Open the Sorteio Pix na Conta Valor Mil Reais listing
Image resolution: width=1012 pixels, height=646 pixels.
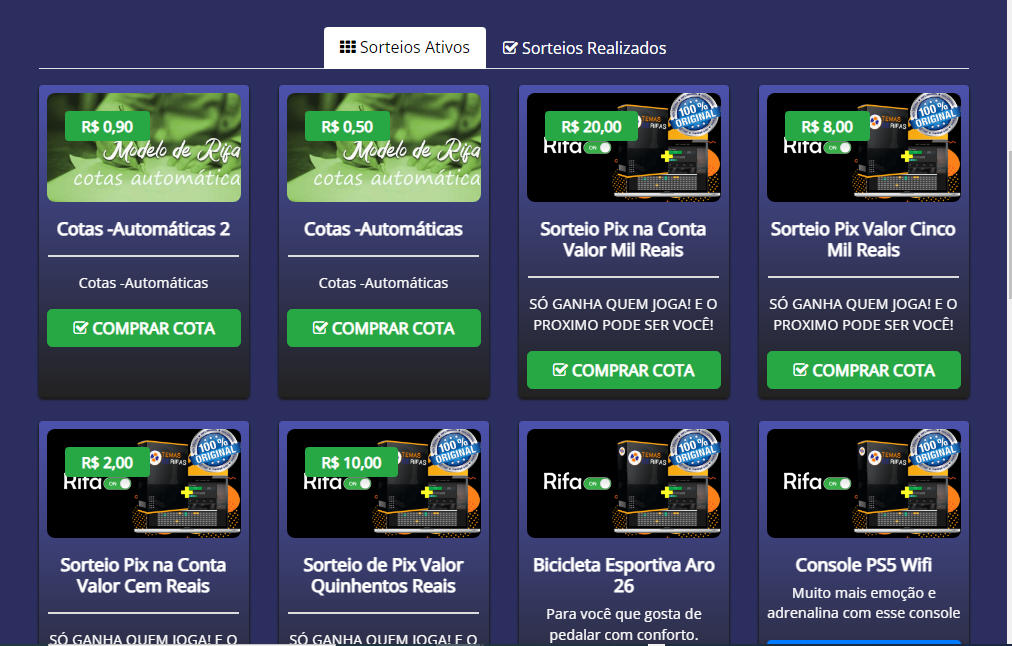623,239
